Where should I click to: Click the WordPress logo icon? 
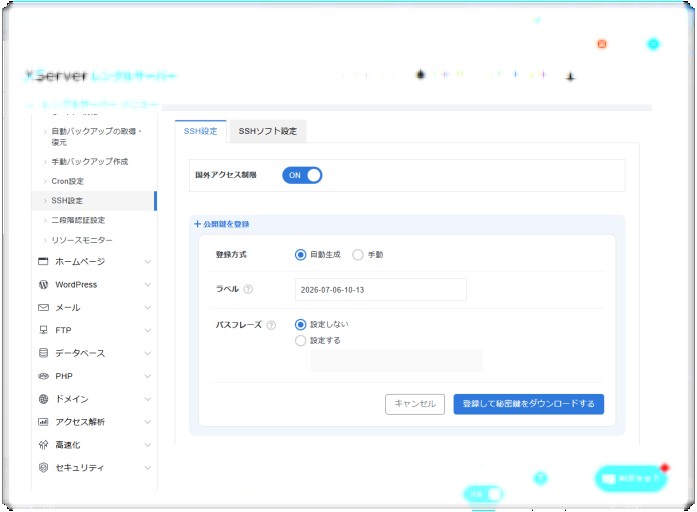43,284
